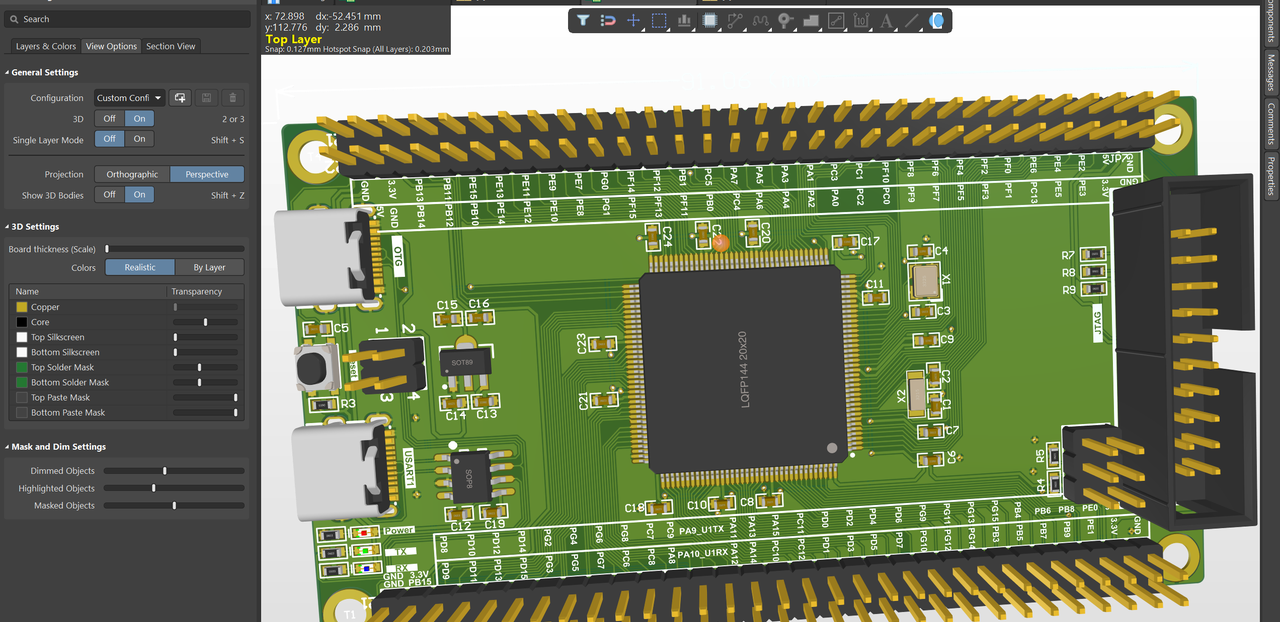
Task: Turn on Single Layer Mode
Action: tap(139, 139)
